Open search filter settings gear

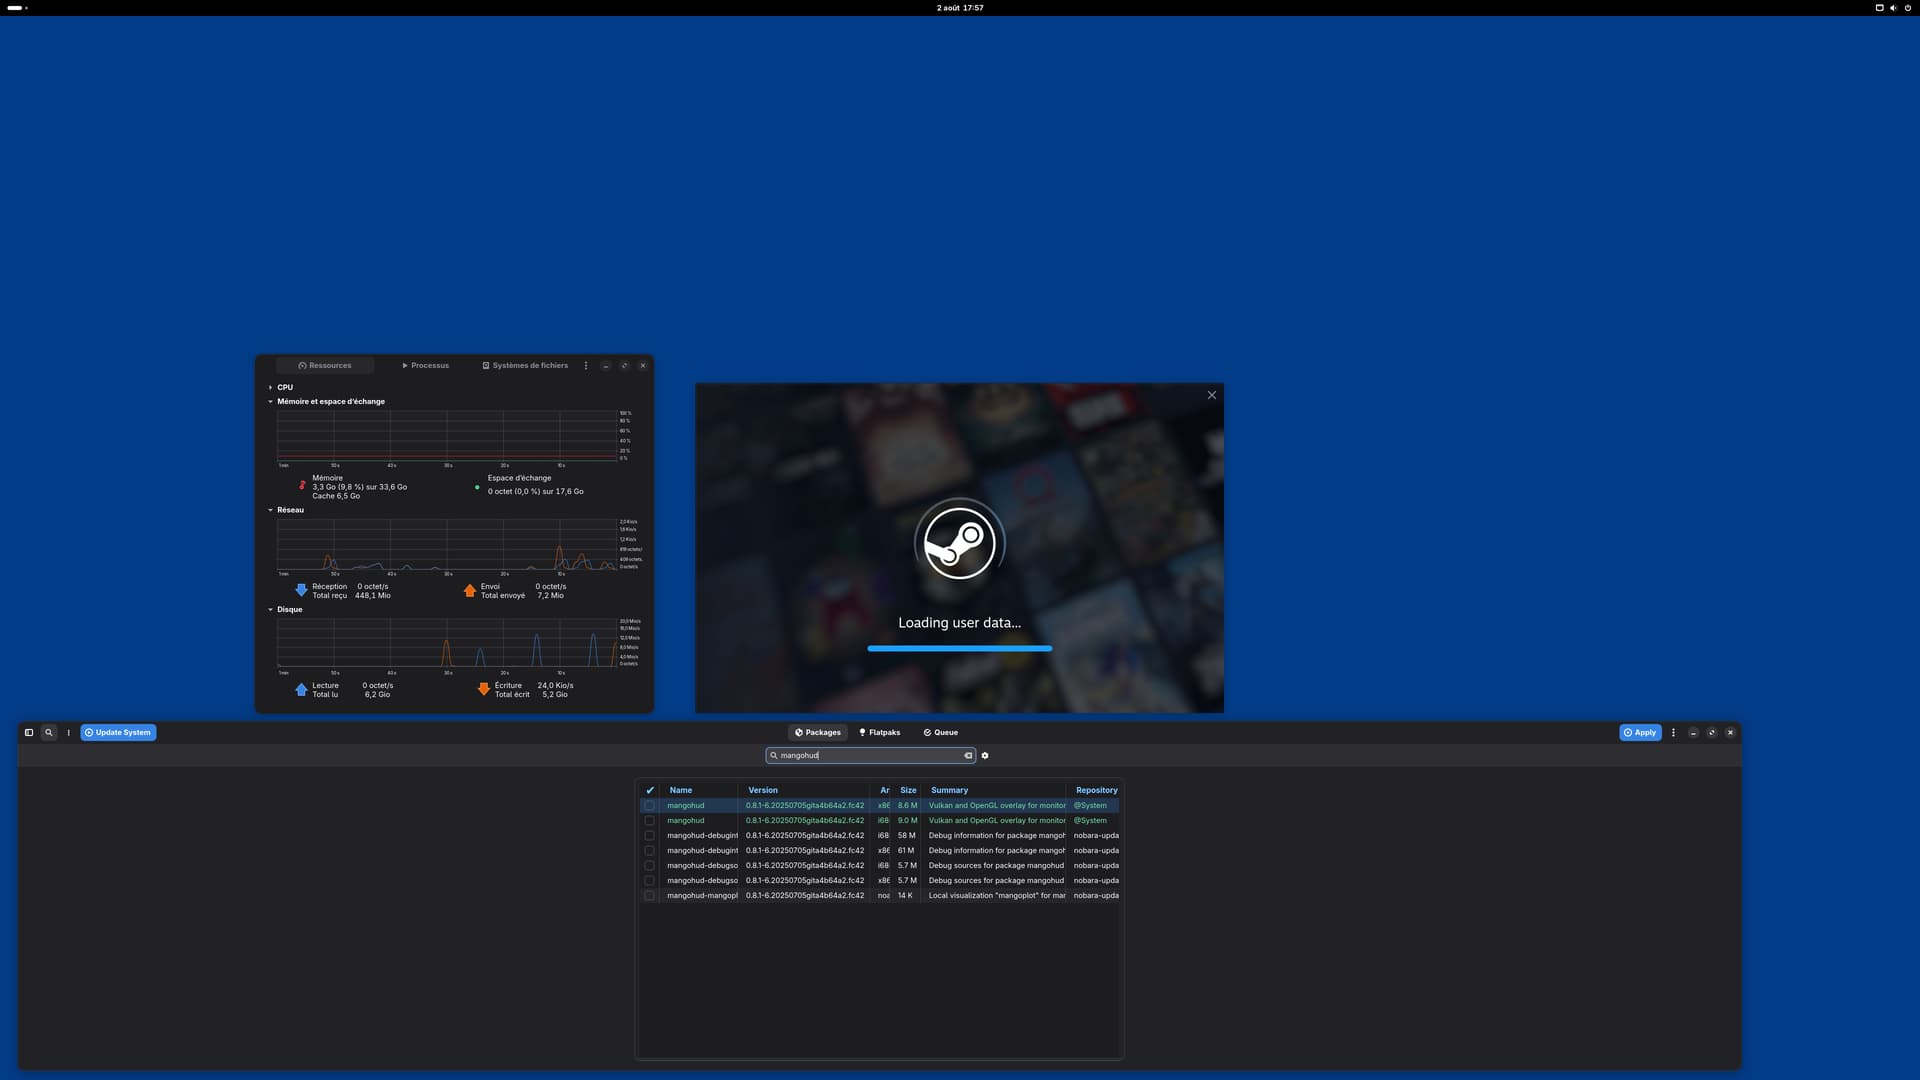pyautogui.click(x=985, y=756)
